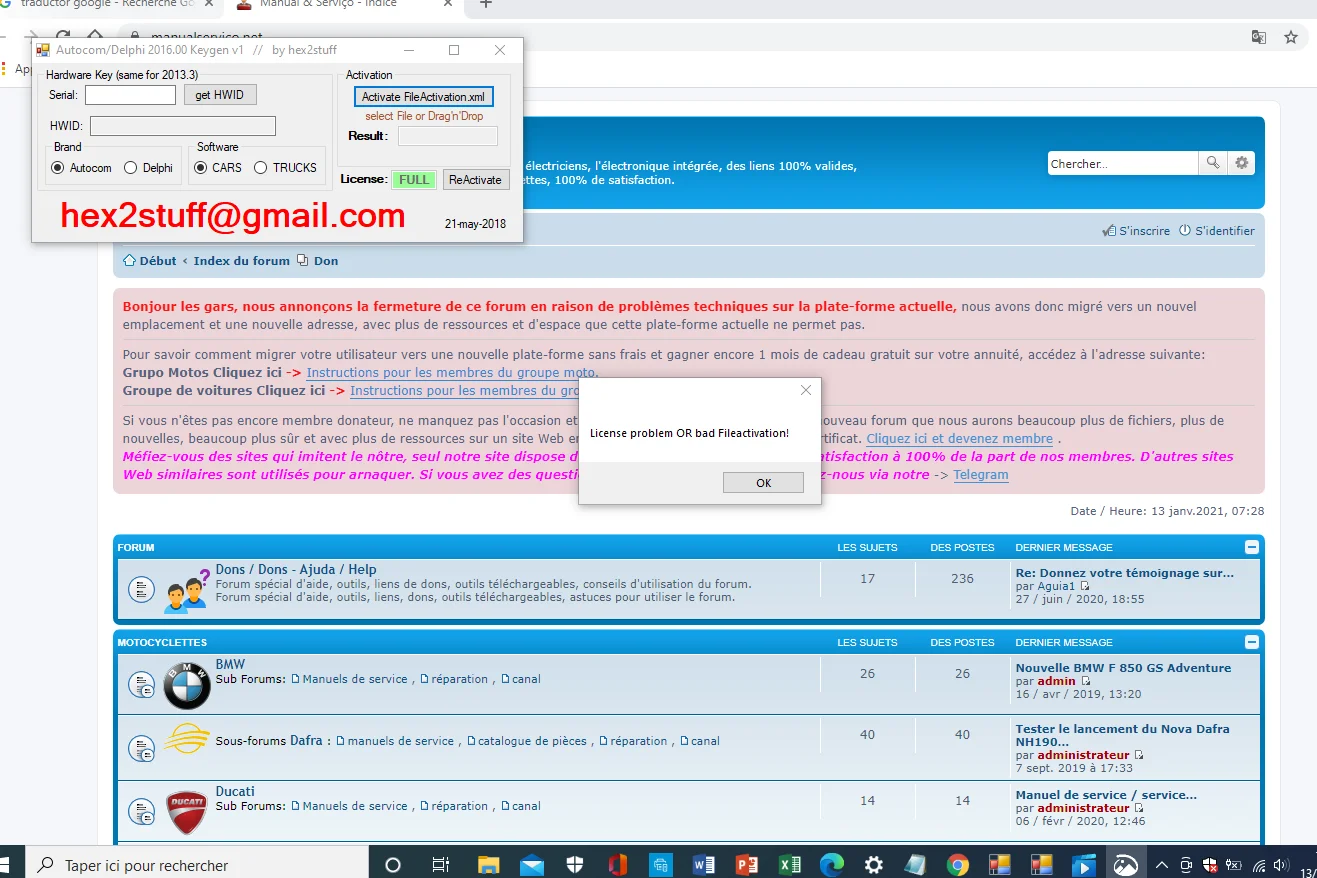Focus the Serial input field
The image size is (1317, 878).
tap(130, 95)
